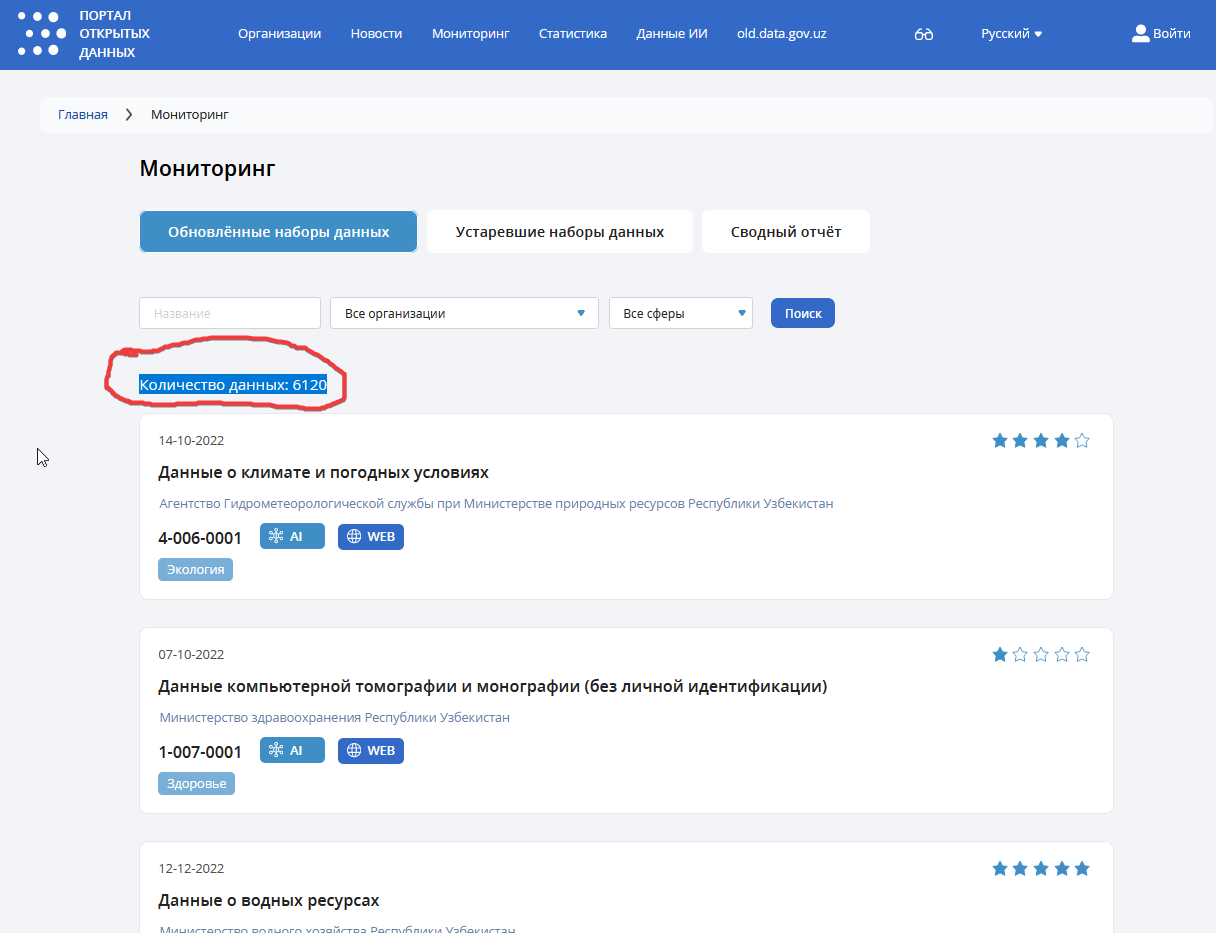Click the Войти login link
1216x933 pixels.
(1171, 34)
